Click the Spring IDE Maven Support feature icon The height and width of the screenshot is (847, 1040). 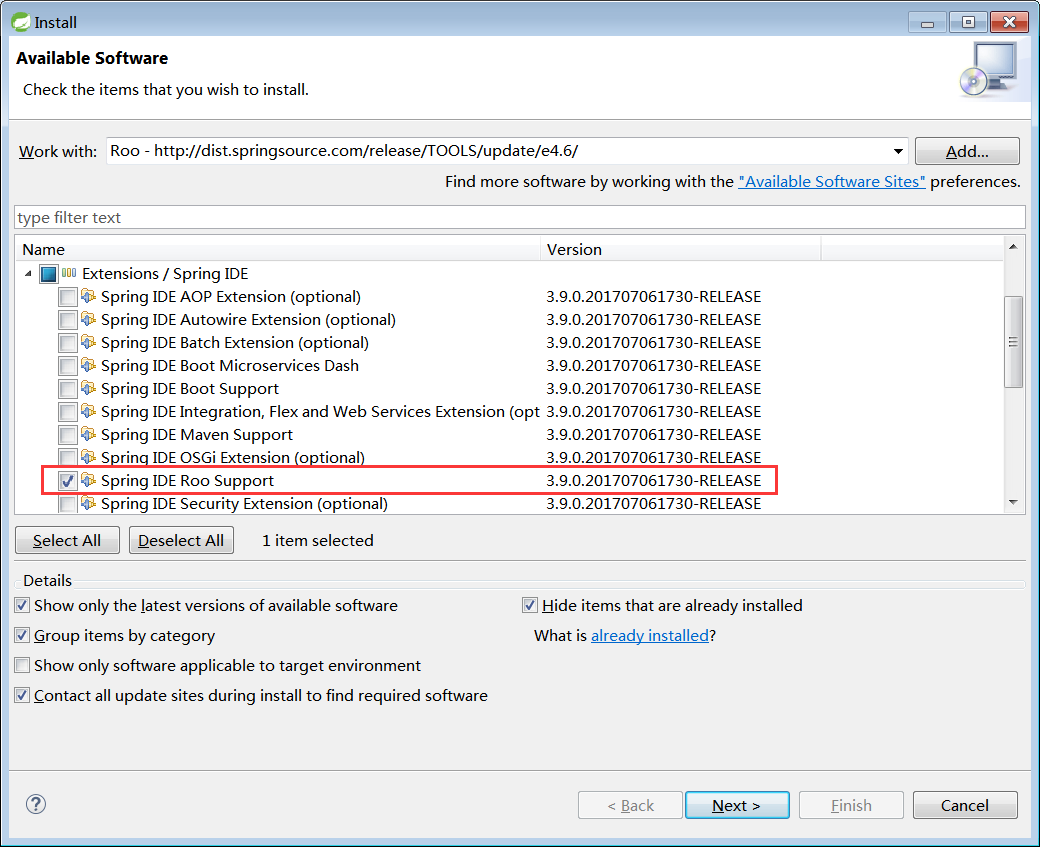point(88,434)
